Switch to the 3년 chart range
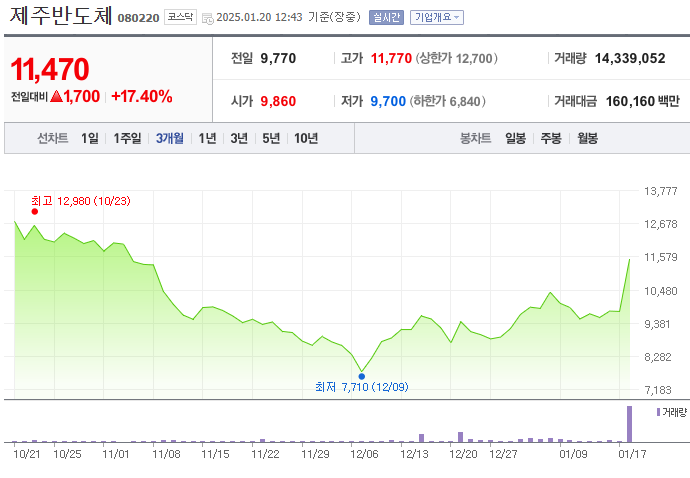The height and width of the screenshot is (478, 690). pos(239,138)
